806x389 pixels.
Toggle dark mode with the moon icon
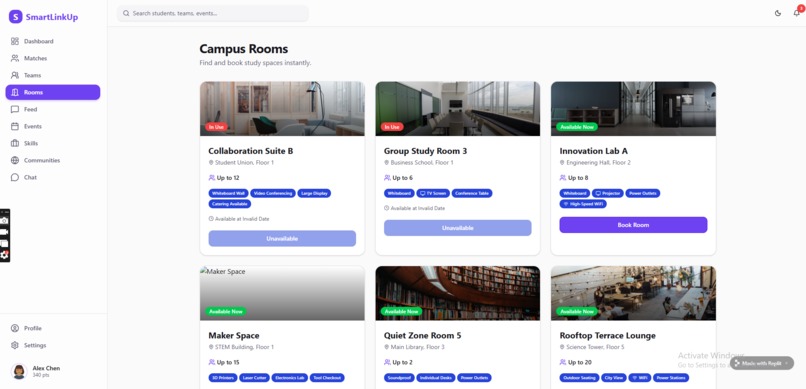[x=778, y=13]
